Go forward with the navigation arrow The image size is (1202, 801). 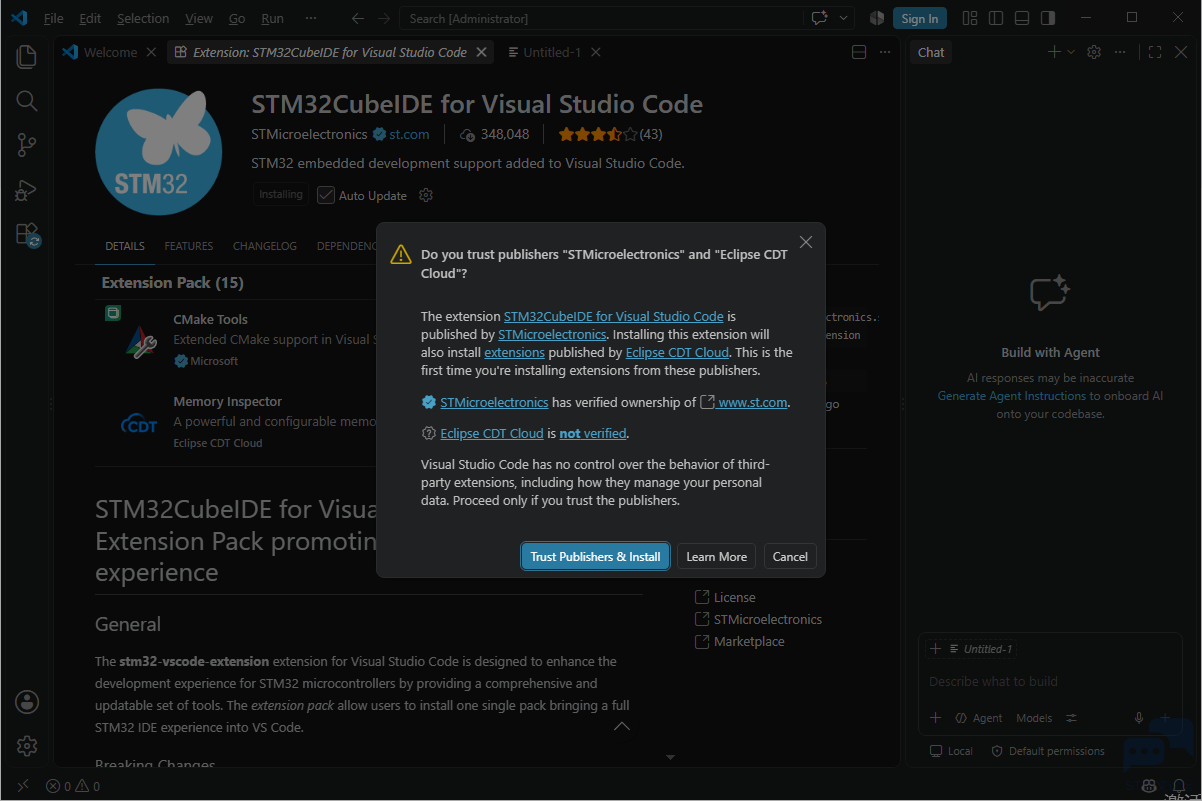384,18
